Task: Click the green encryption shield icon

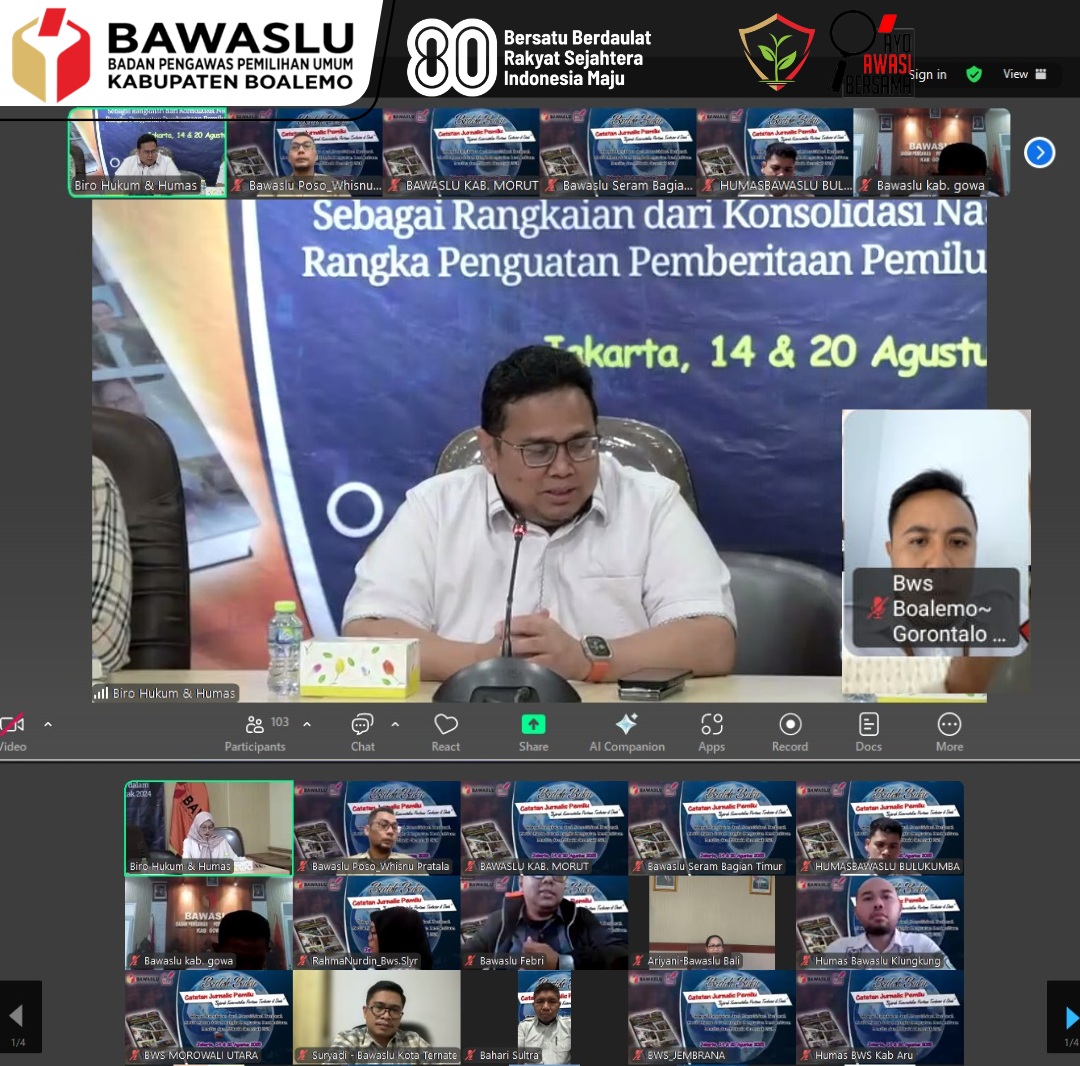Action: 974,74
